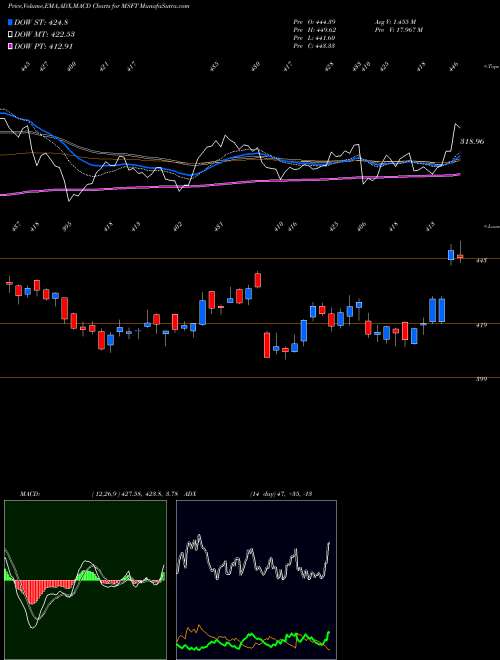Click the latest small red candlestick at 443 level
Image resolution: width=500 pixels, height=660 pixels.
460,256
